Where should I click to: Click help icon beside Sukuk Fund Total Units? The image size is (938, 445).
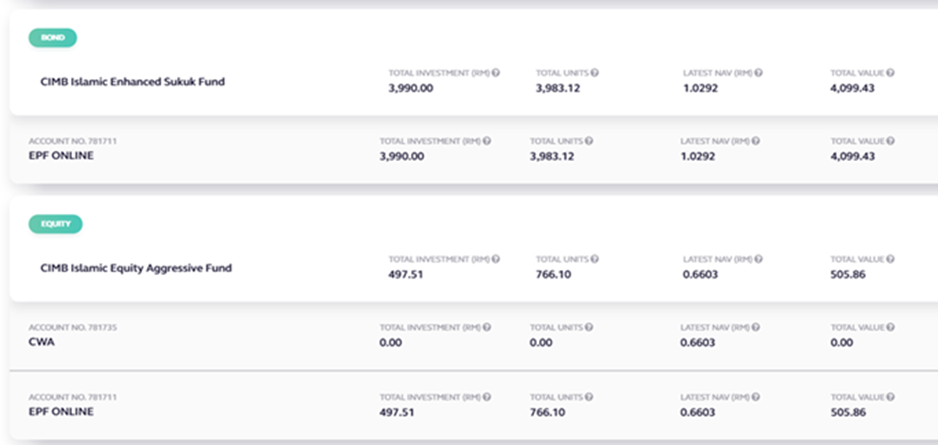595,73
